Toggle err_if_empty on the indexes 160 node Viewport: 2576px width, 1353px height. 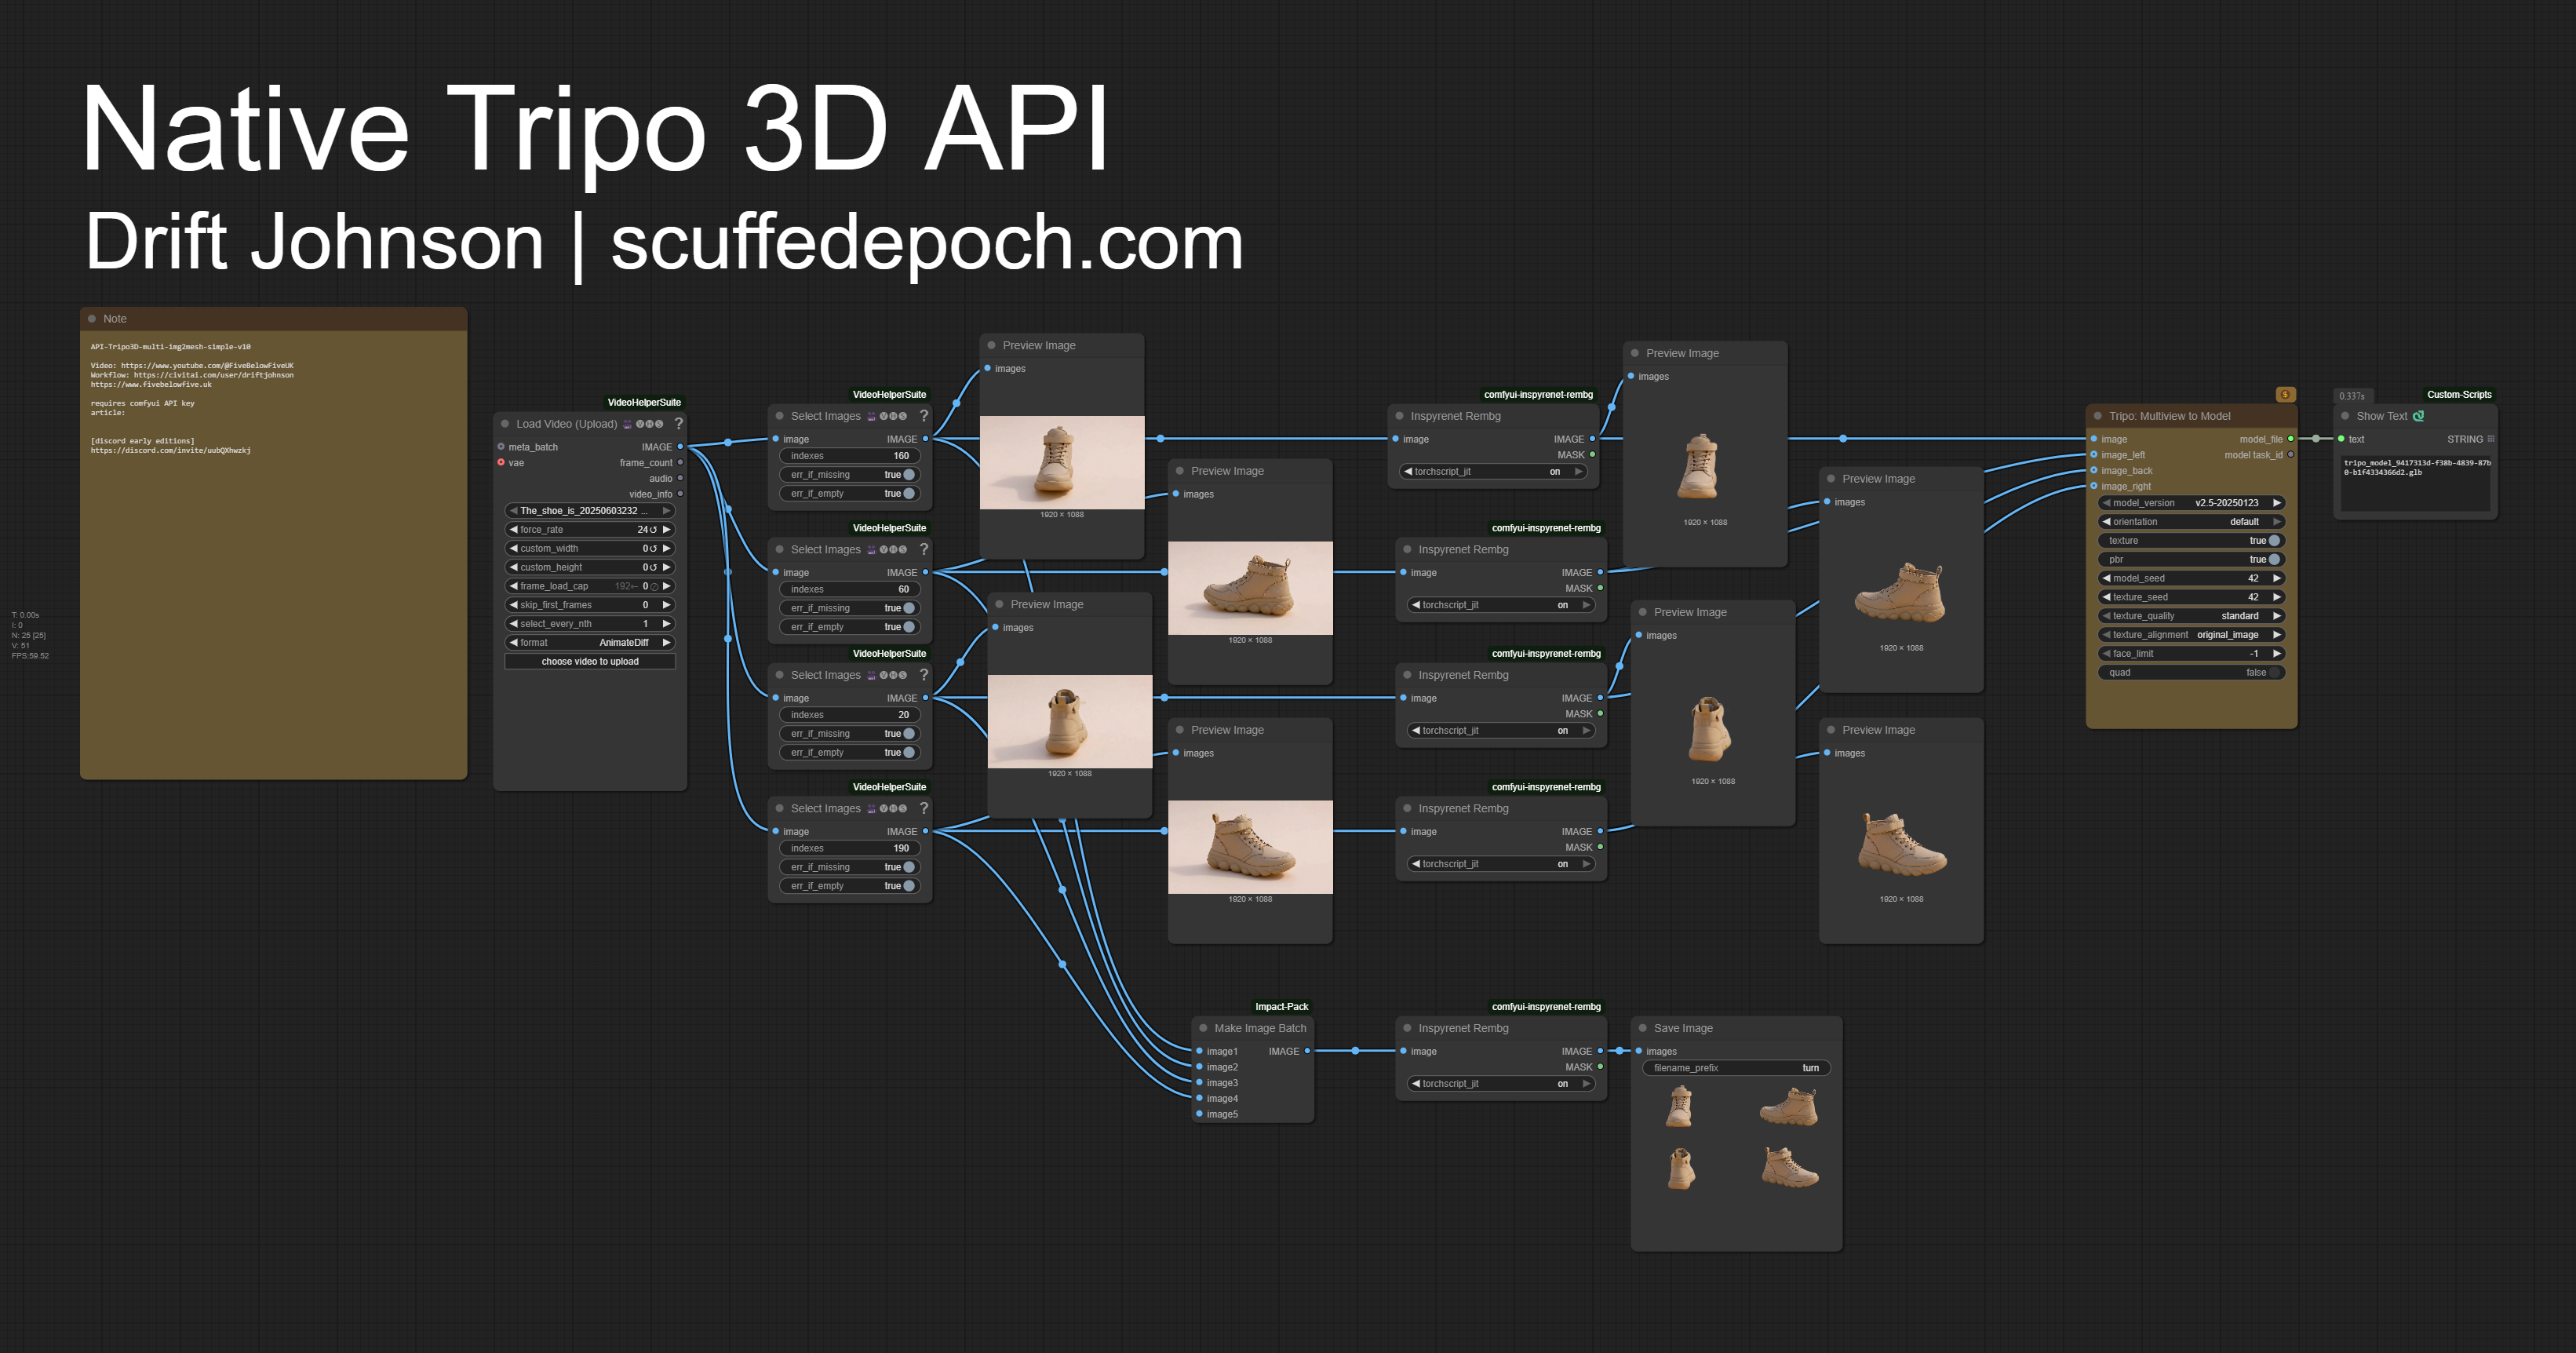(x=849, y=494)
